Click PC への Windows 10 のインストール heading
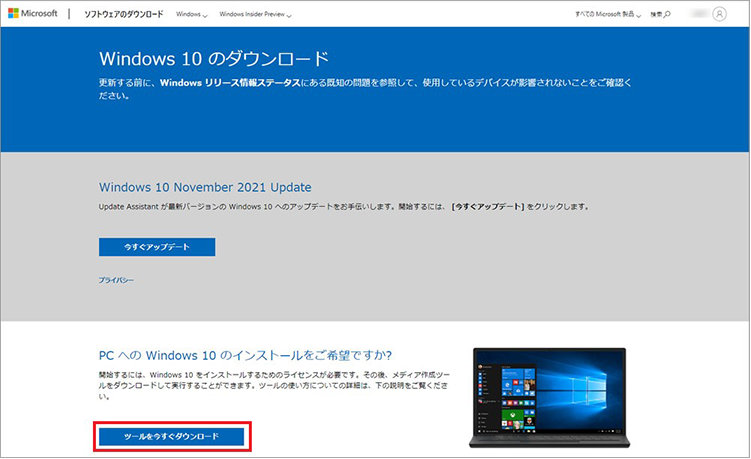Image resolution: width=751 pixels, height=459 pixels. pyautogui.click(x=245, y=355)
